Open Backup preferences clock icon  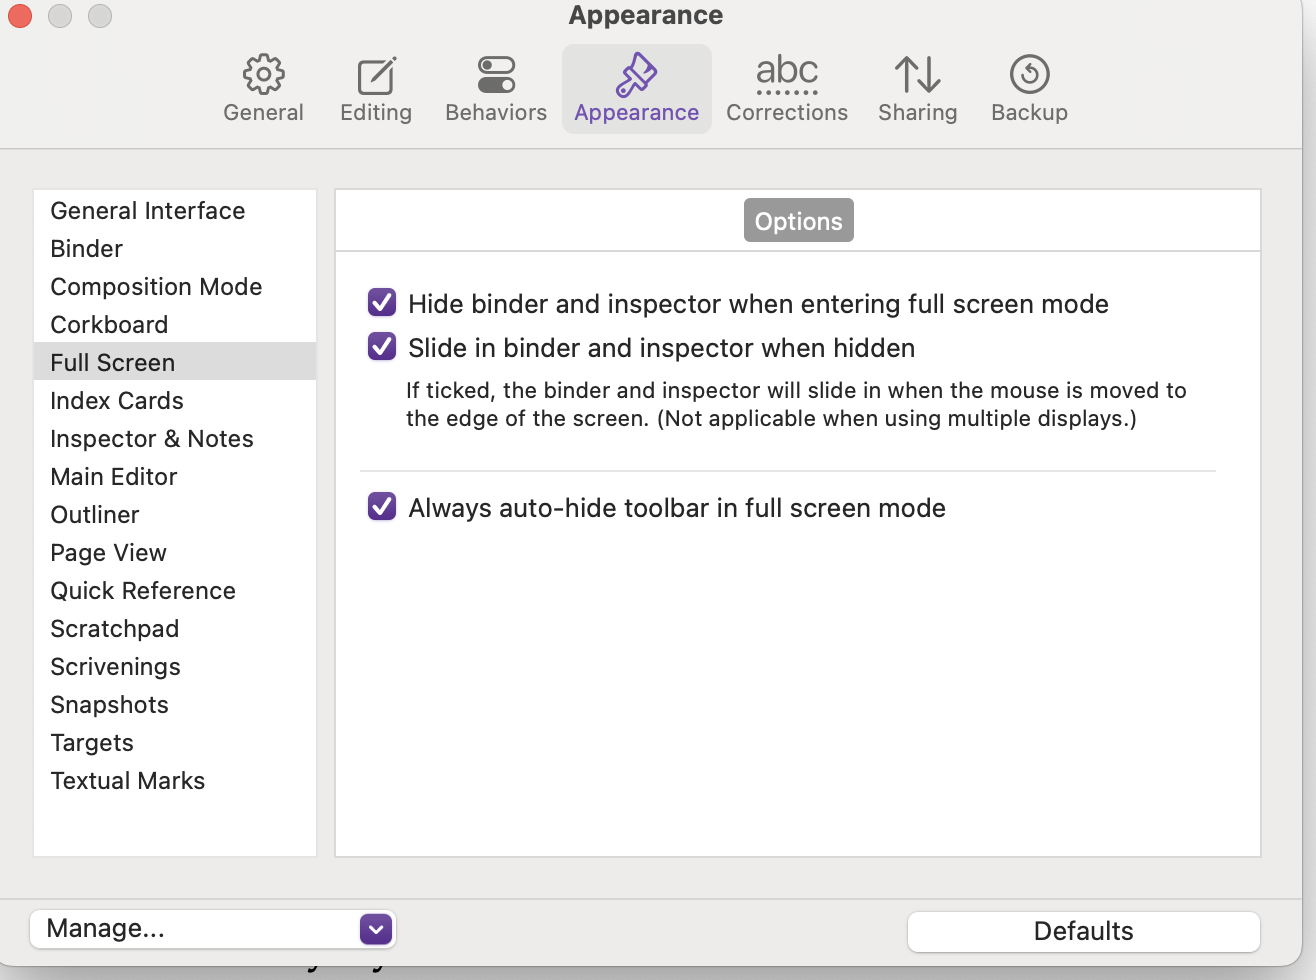1029,75
